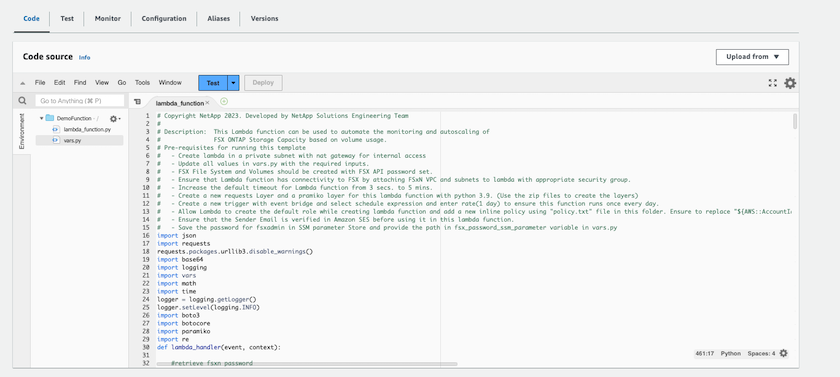The height and width of the screenshot is (377, 840).
Task: Expand the Test button dropdown arrow
Action: 234,83
